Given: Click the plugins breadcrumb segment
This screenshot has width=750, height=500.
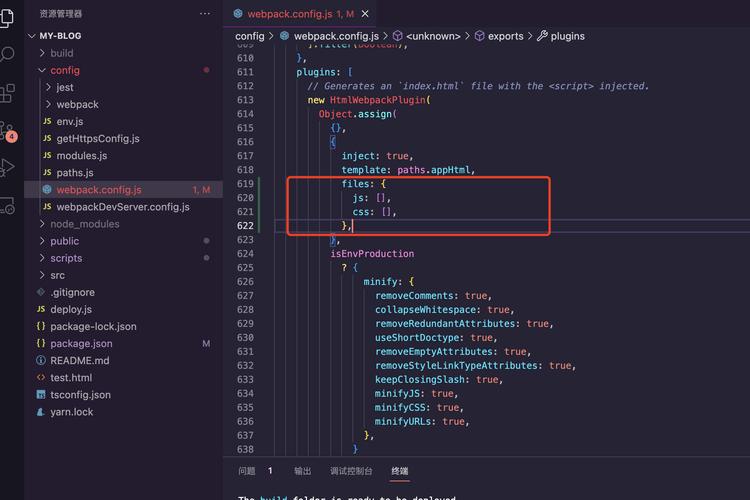Looking at the screenshot, I should click(x=567, y=36).
